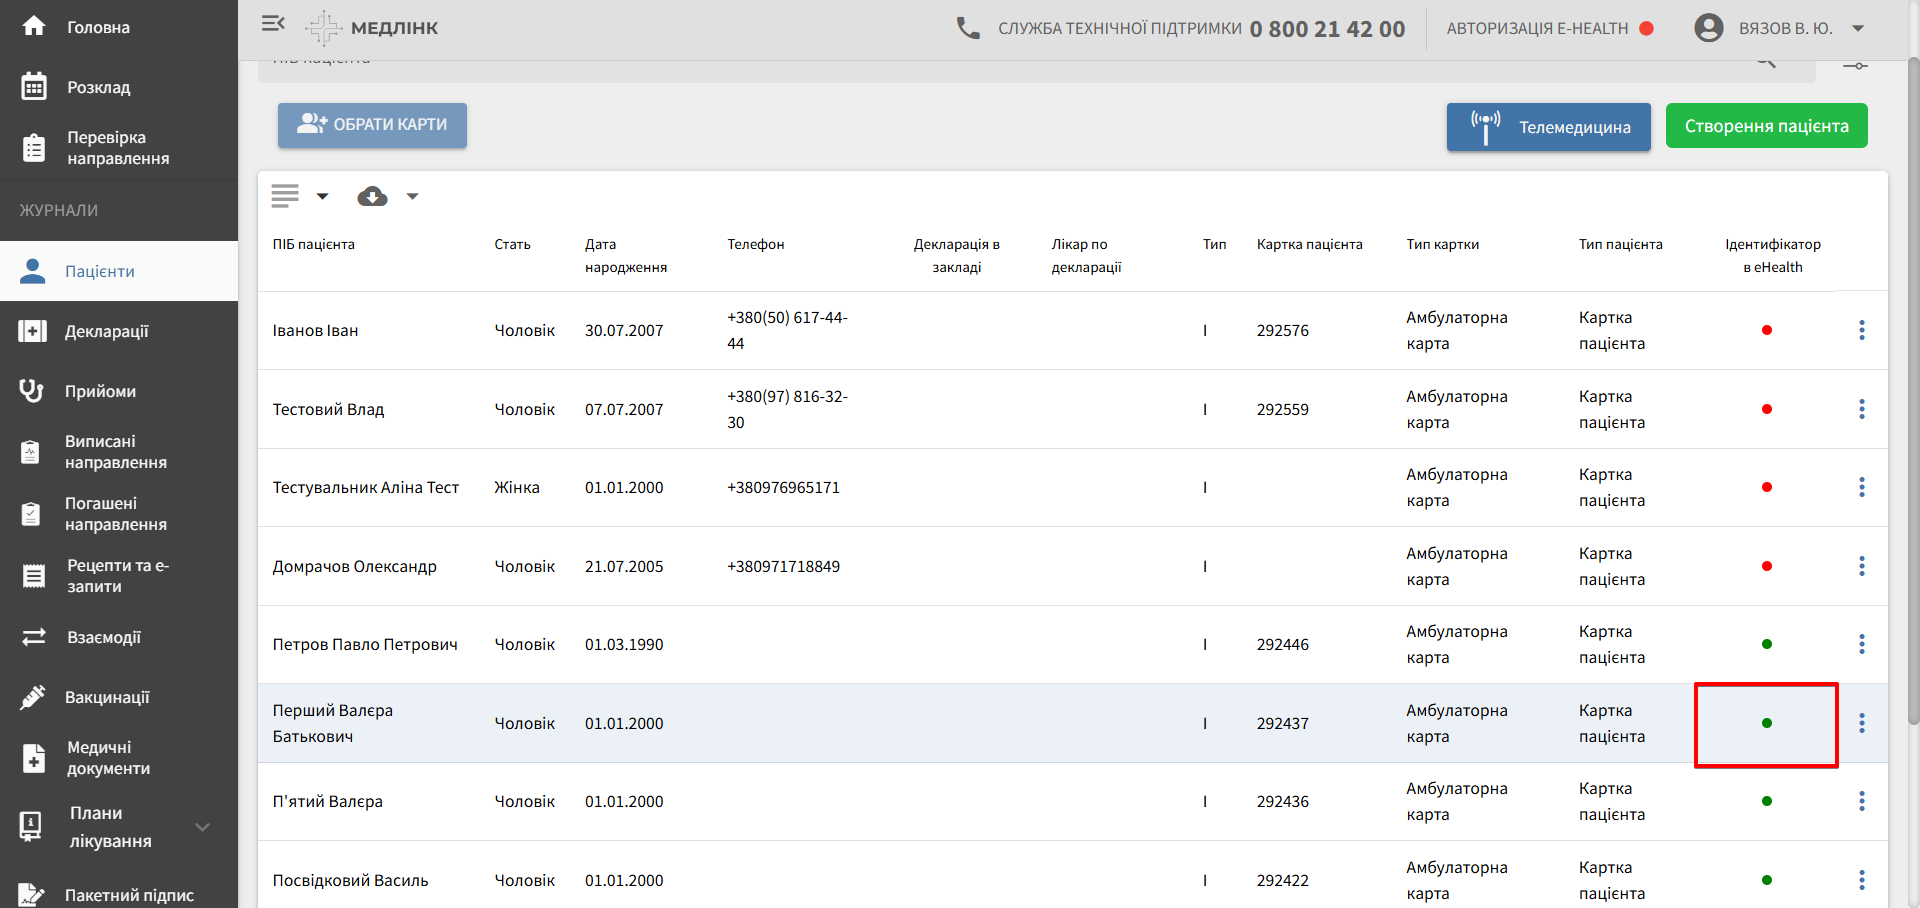
Task: Go to Вакцинації journal section
Action: point(106,697)
